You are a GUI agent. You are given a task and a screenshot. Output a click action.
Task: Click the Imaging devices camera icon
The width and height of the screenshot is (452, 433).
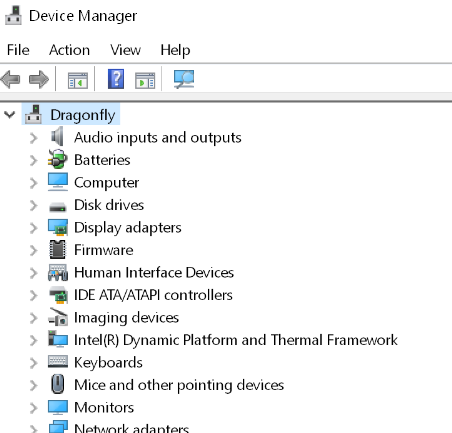pyautogui.click(x=58, y=317)
